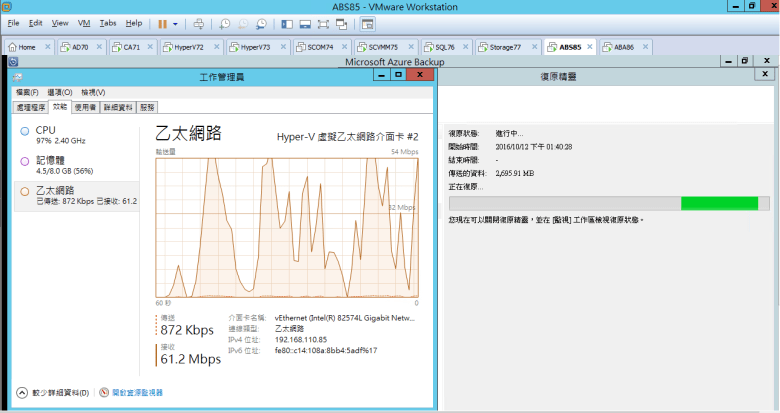This screenshot has height=413, width=780.
Task: Click the take snapshot toolbar icon
Action: point(225,22)
